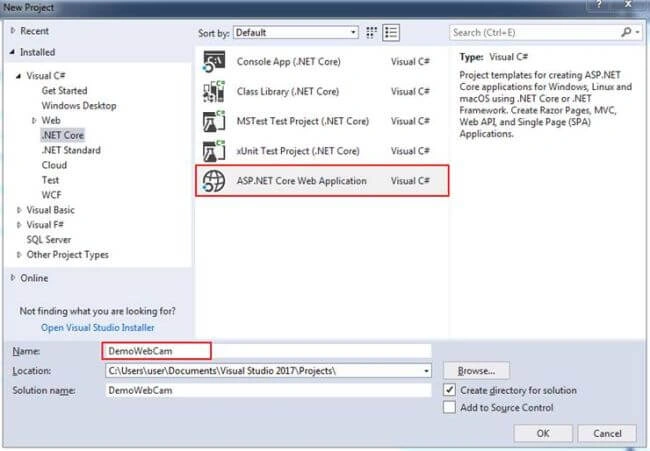Image resolution: width=650 pixels, height=451 pixels.
Task: Close the New Project dialog
Action: pyautogui.click(x=629, y=4)
